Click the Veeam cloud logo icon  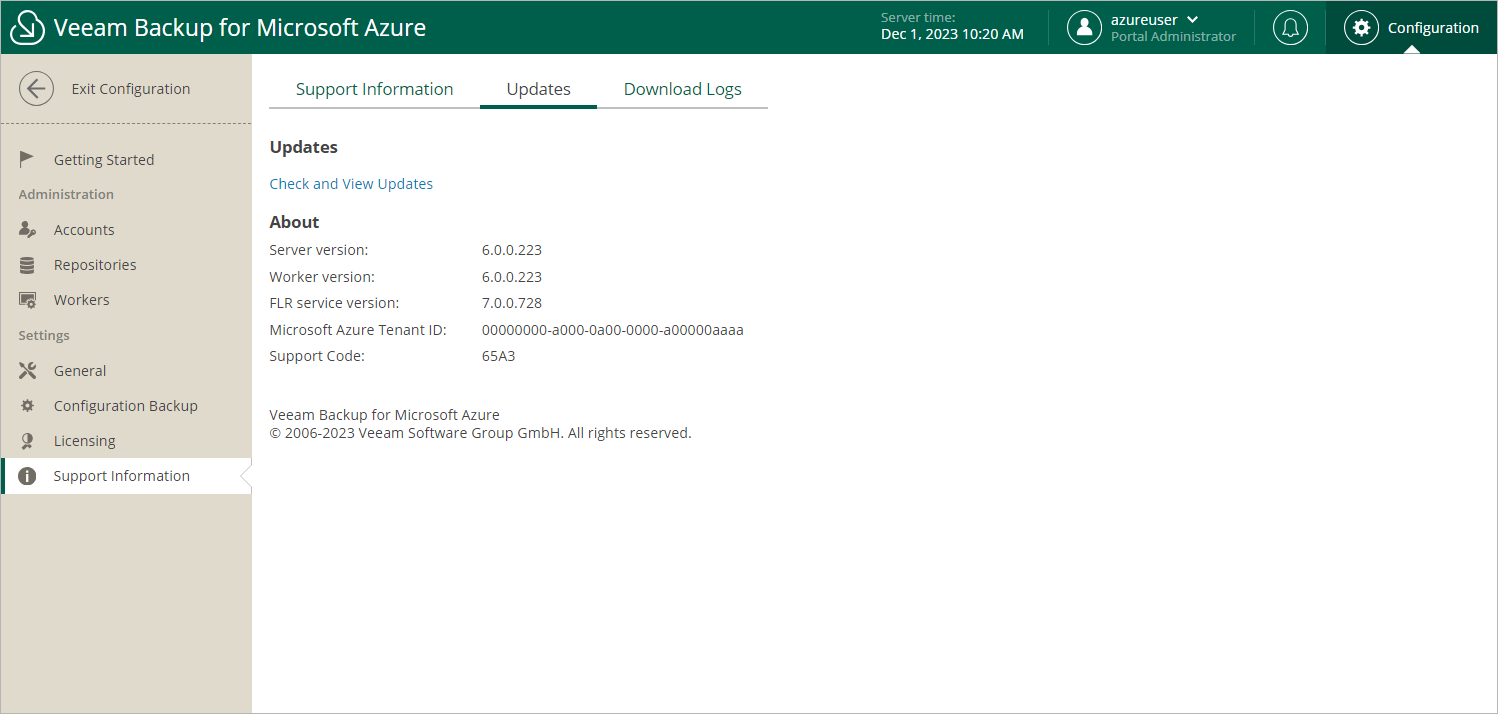coord(27,28)
